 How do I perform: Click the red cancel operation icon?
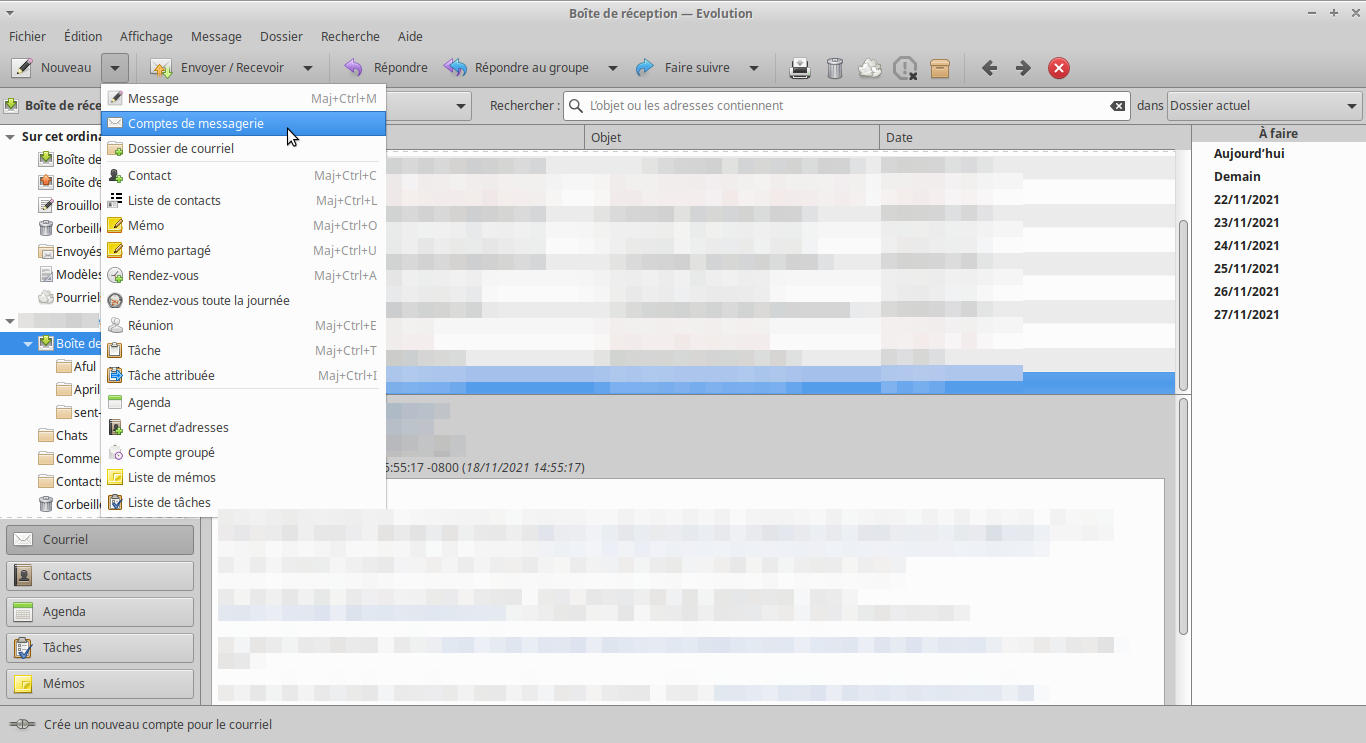pyautogui.click(x=1059, y=68)
